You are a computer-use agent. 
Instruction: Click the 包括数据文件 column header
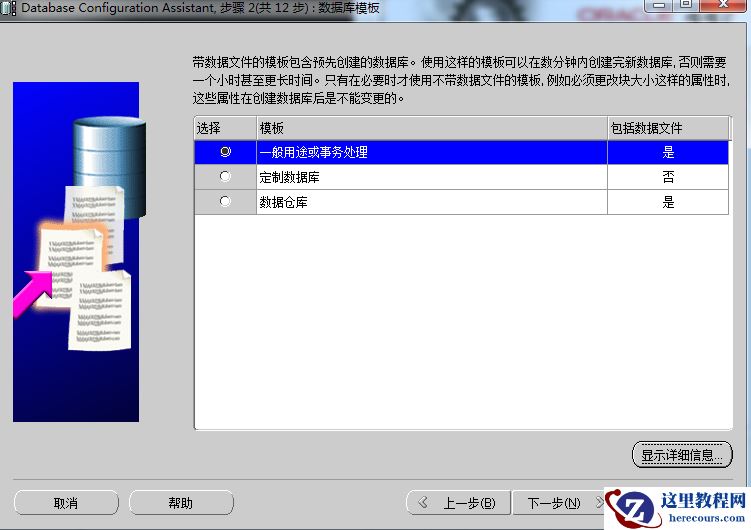(668, 128)
